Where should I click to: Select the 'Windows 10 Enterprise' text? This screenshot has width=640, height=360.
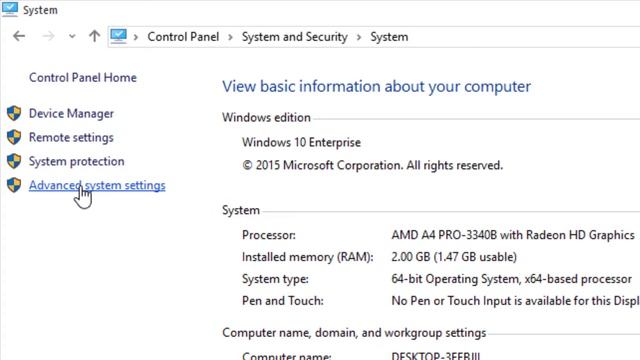tap(301, 142)
